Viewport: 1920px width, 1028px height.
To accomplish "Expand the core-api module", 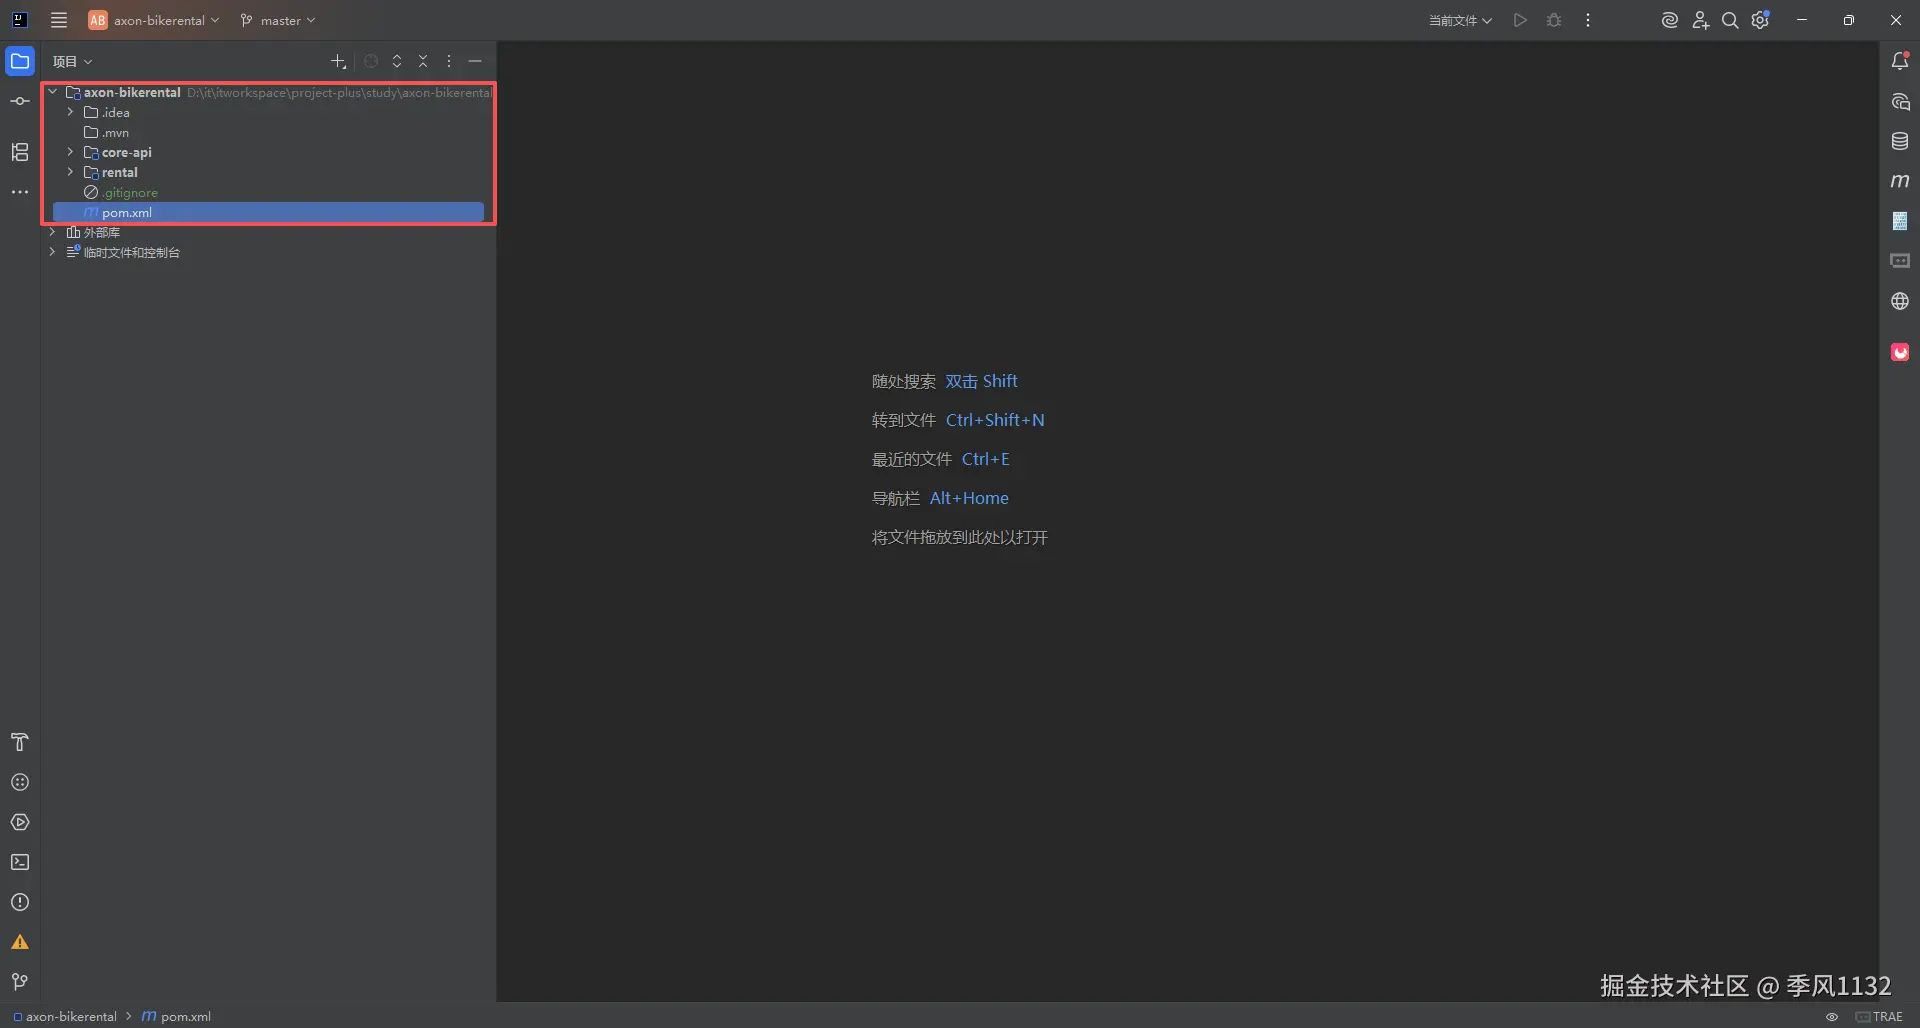I will pos(70,152).
